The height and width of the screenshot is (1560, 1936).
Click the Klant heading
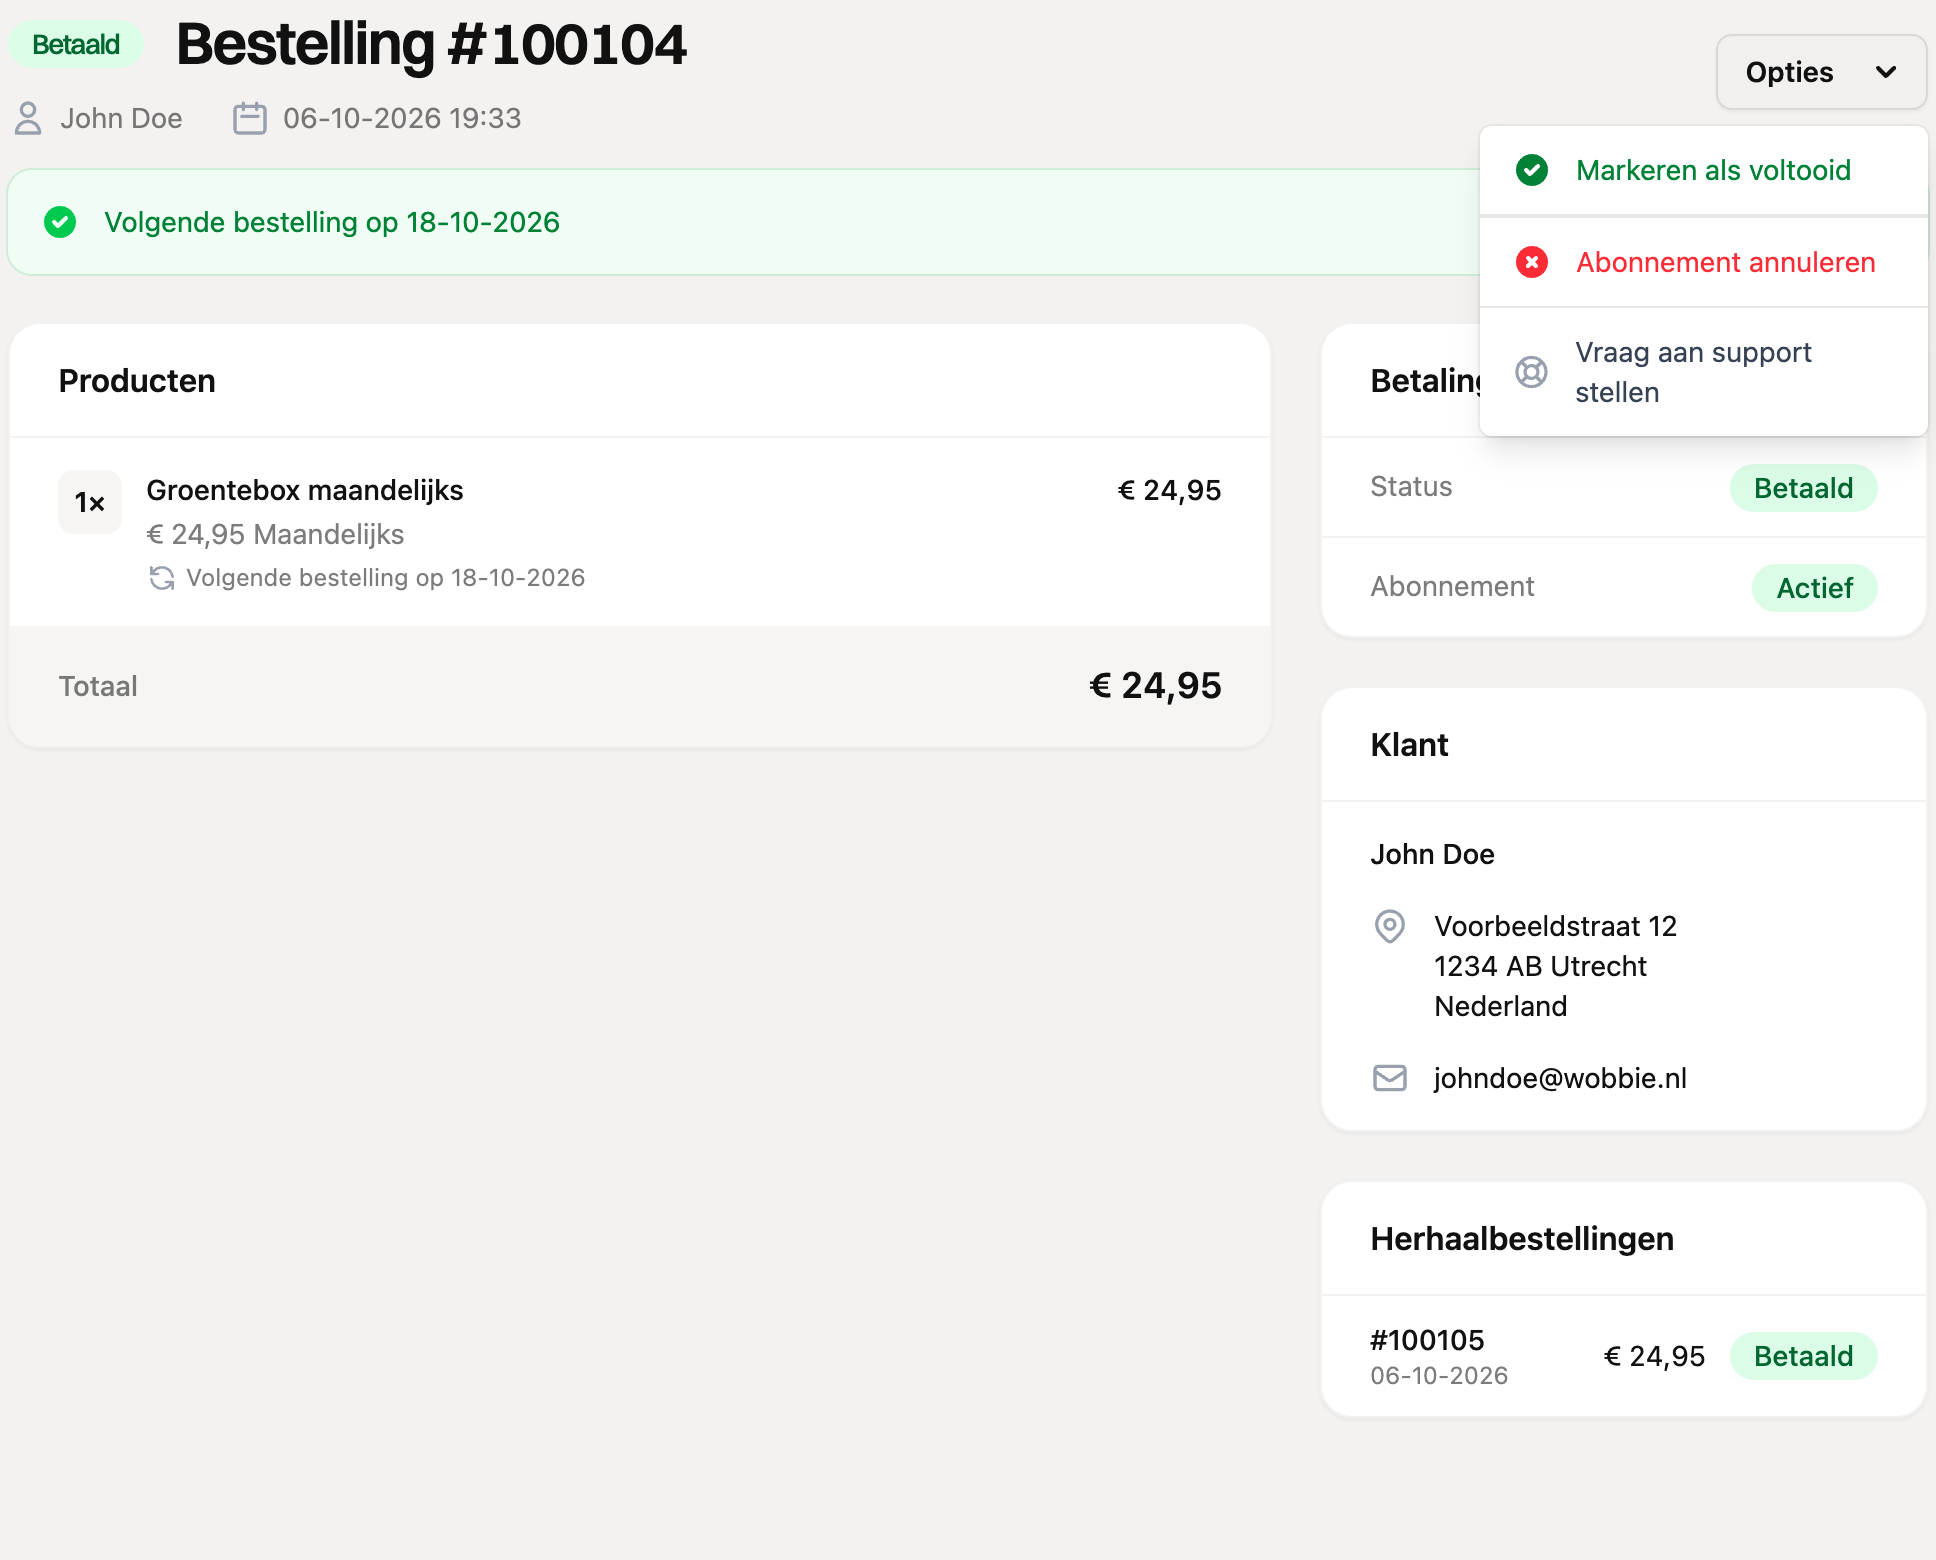1409,745
